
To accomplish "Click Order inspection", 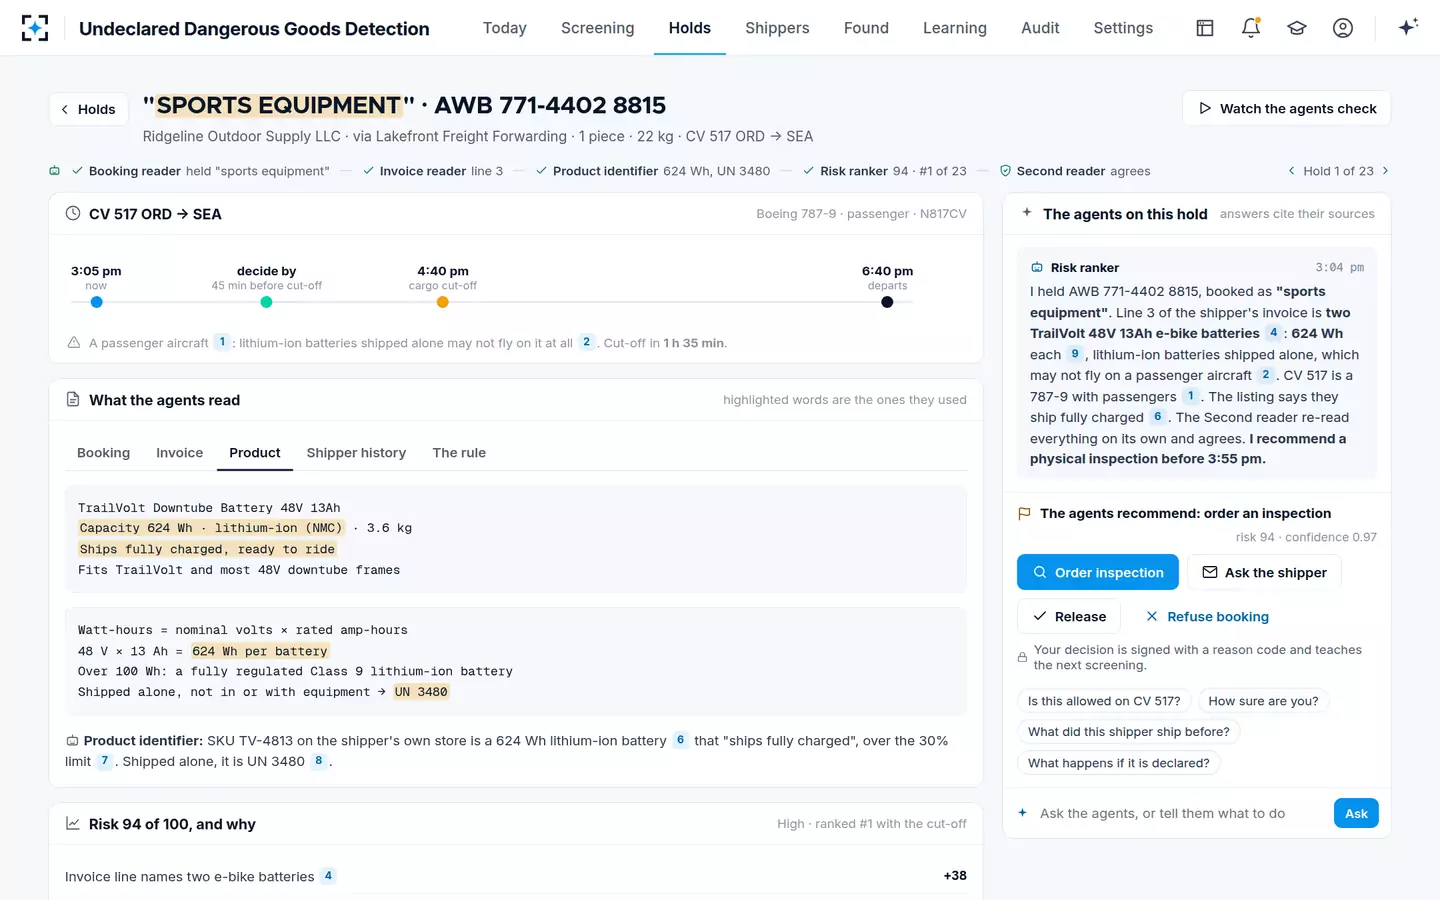I will (1098, 573).
